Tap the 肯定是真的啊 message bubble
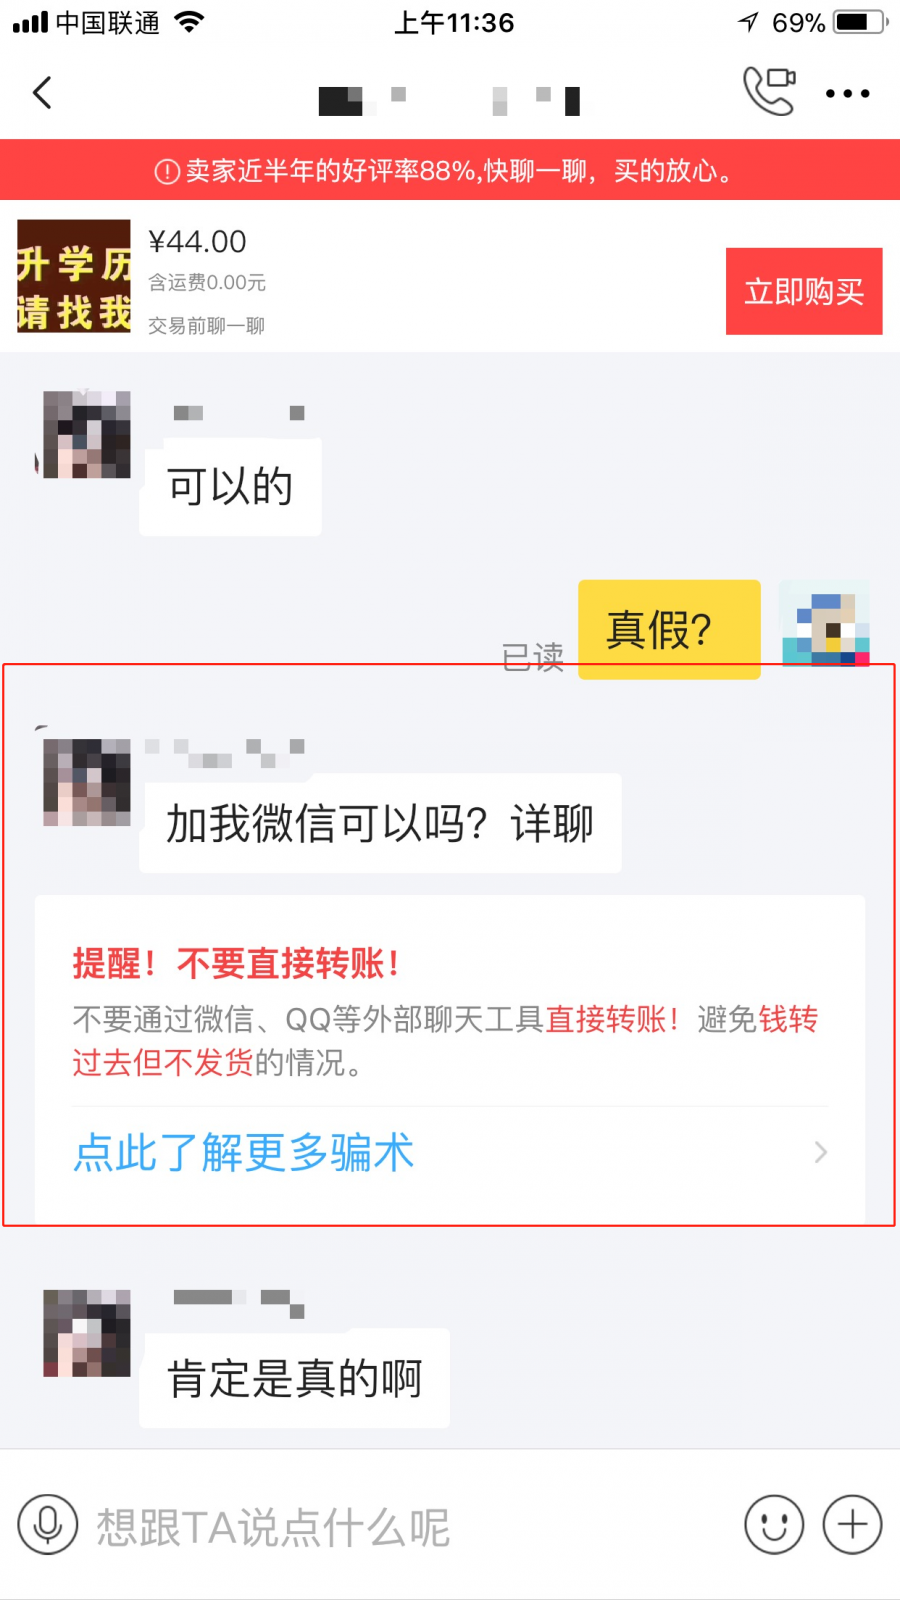 click(x=294, y=1378)
